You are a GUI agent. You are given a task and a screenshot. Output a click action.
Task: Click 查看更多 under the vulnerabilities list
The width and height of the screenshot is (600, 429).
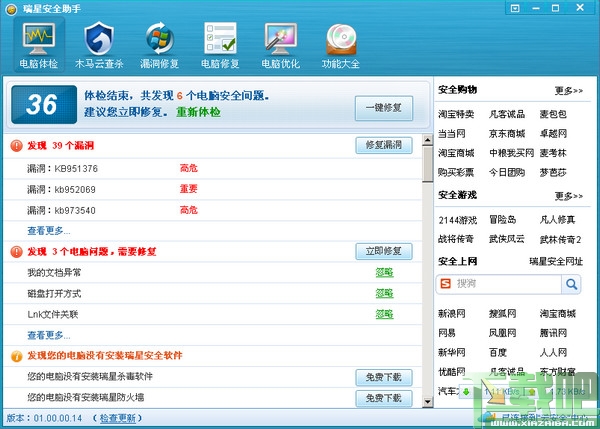(x=49, y=231)
